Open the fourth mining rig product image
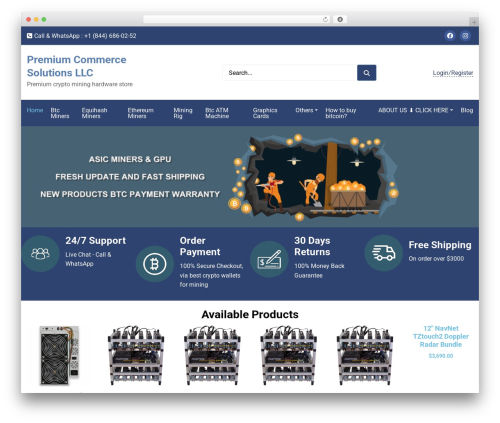 click(365, 355)
